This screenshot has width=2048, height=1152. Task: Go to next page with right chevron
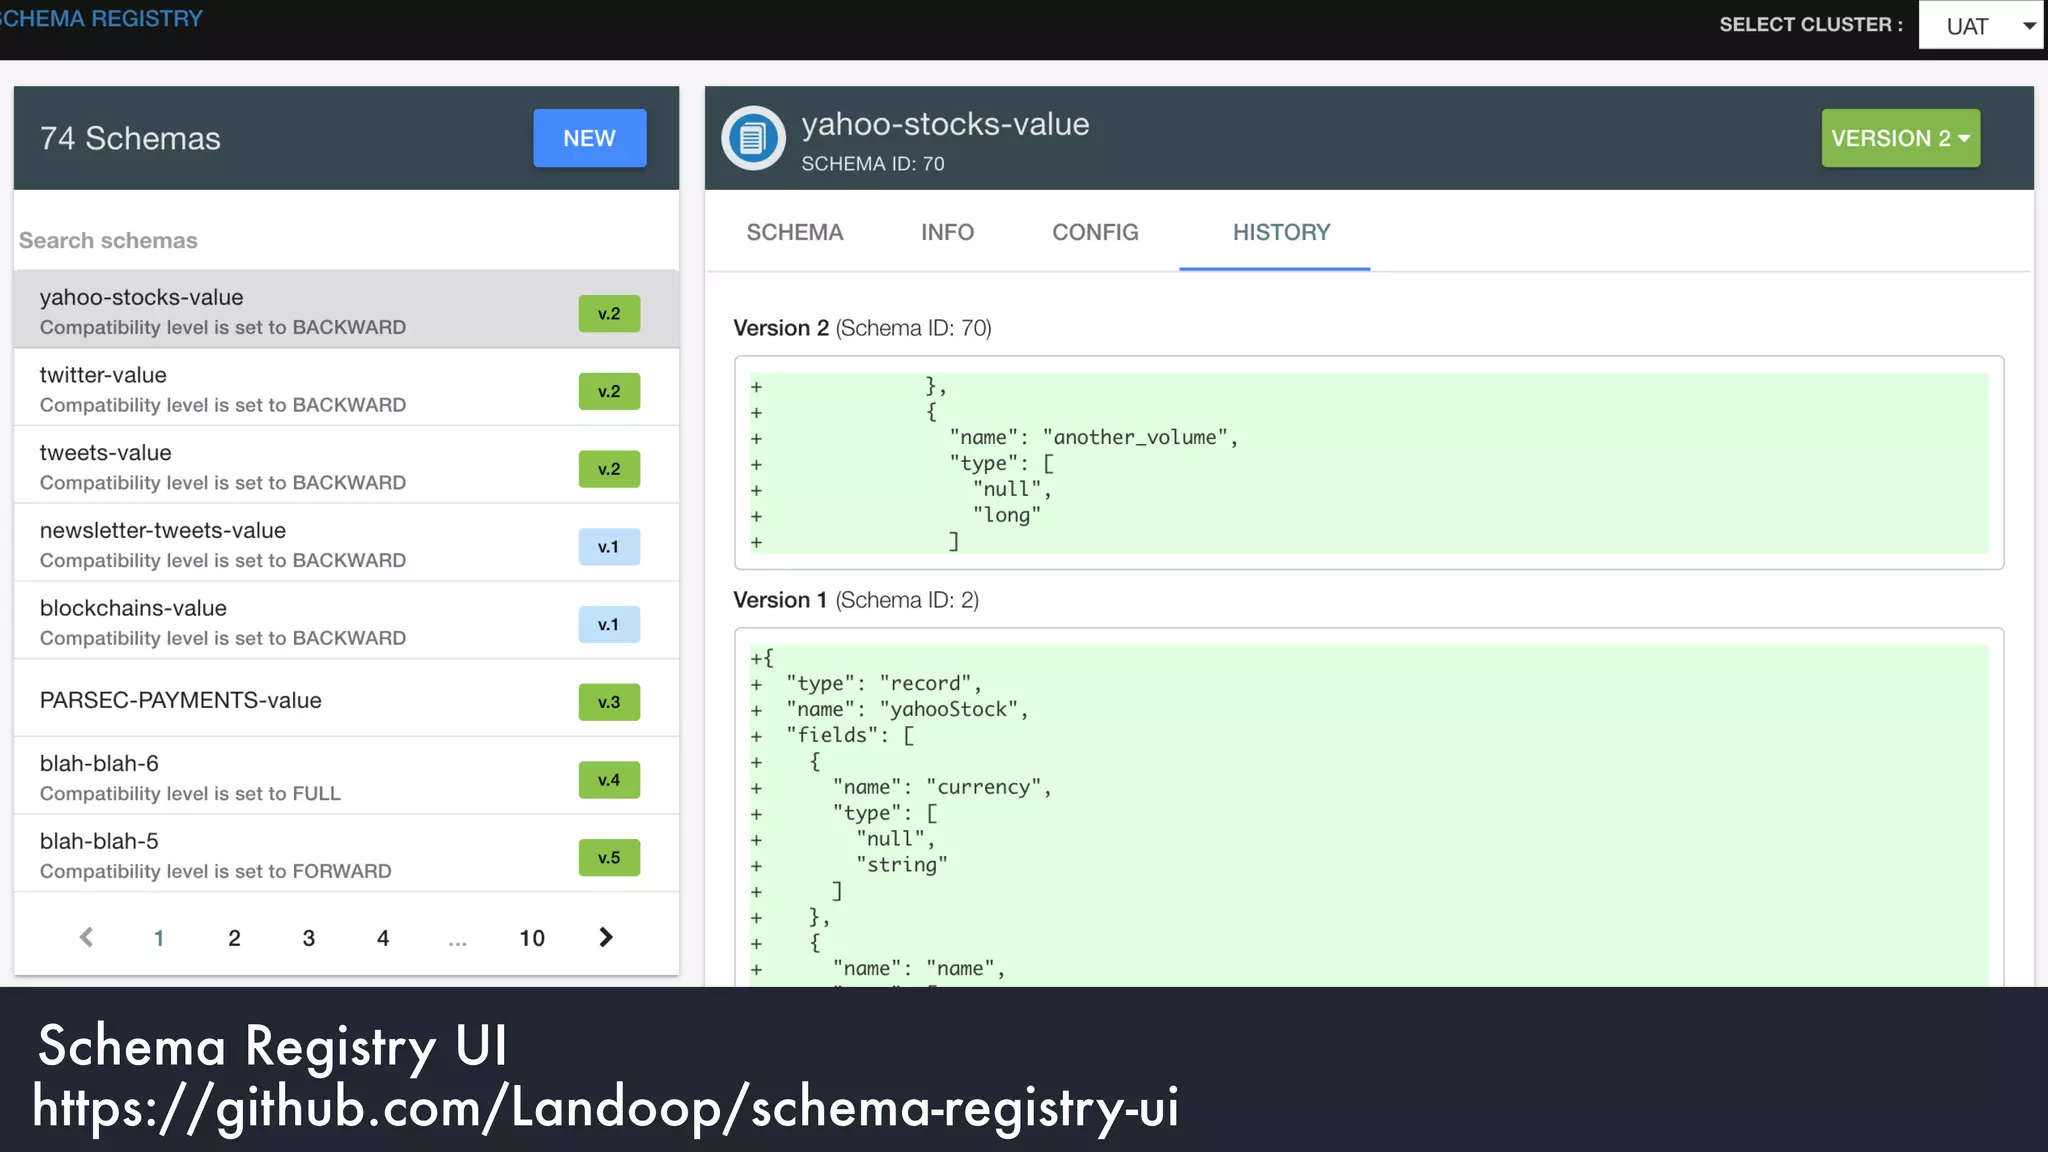606,937
